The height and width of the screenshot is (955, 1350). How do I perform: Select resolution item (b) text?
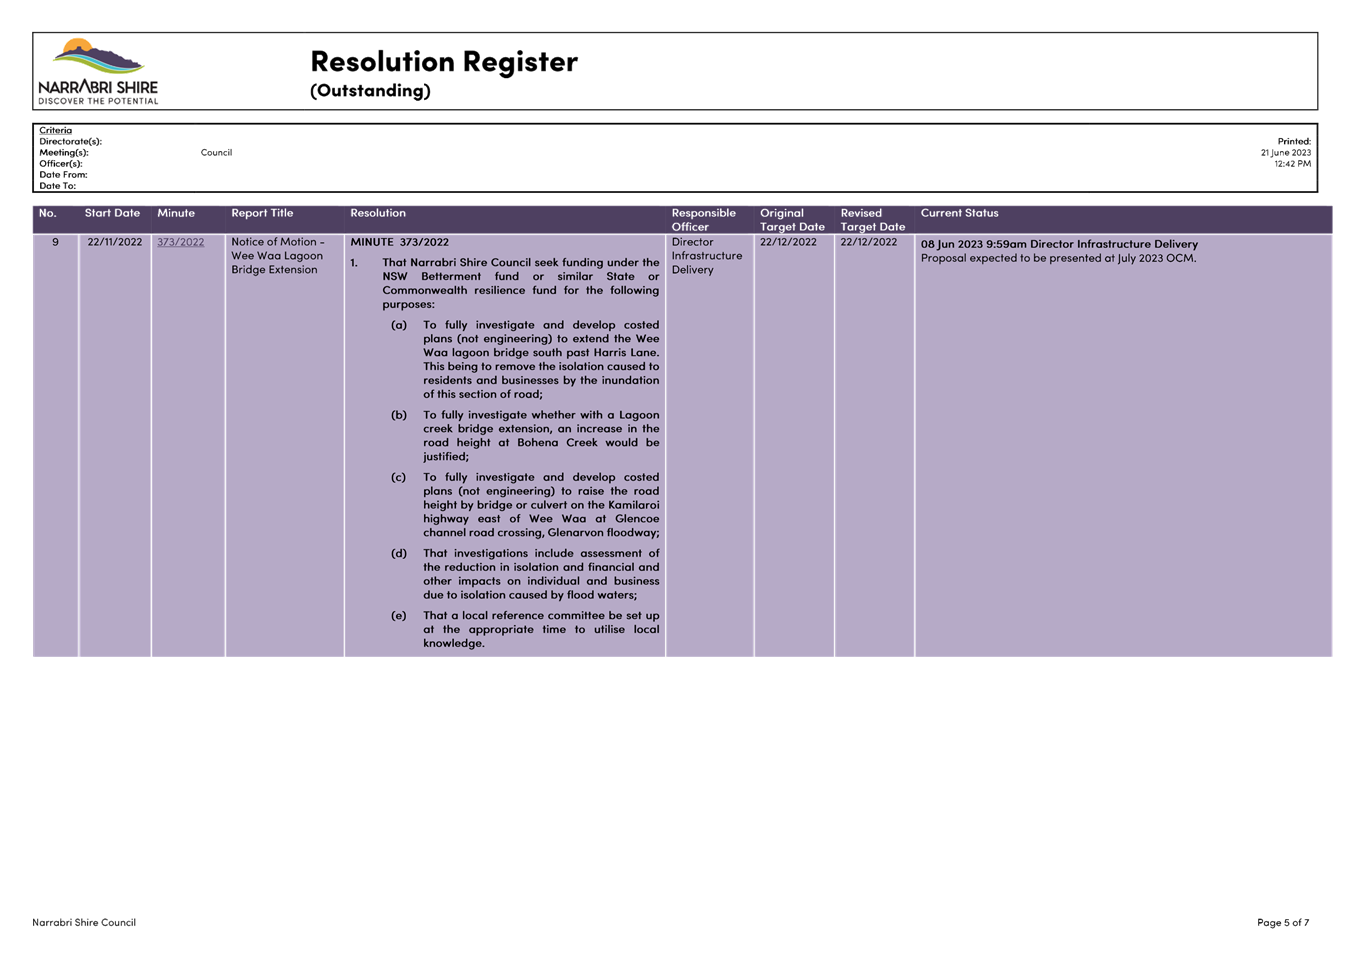tap(541, 436)
